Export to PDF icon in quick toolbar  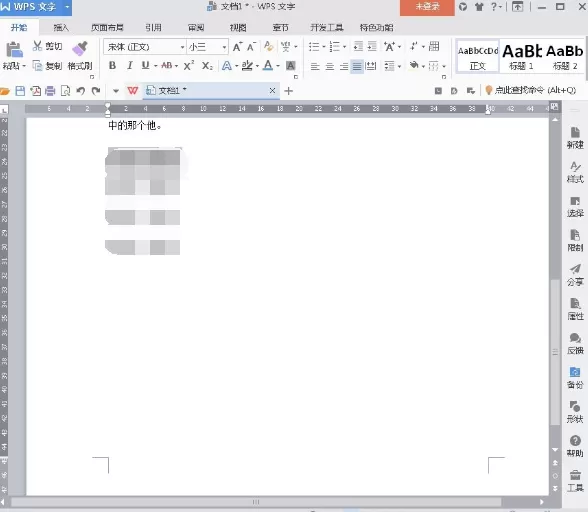coord(36,91)
